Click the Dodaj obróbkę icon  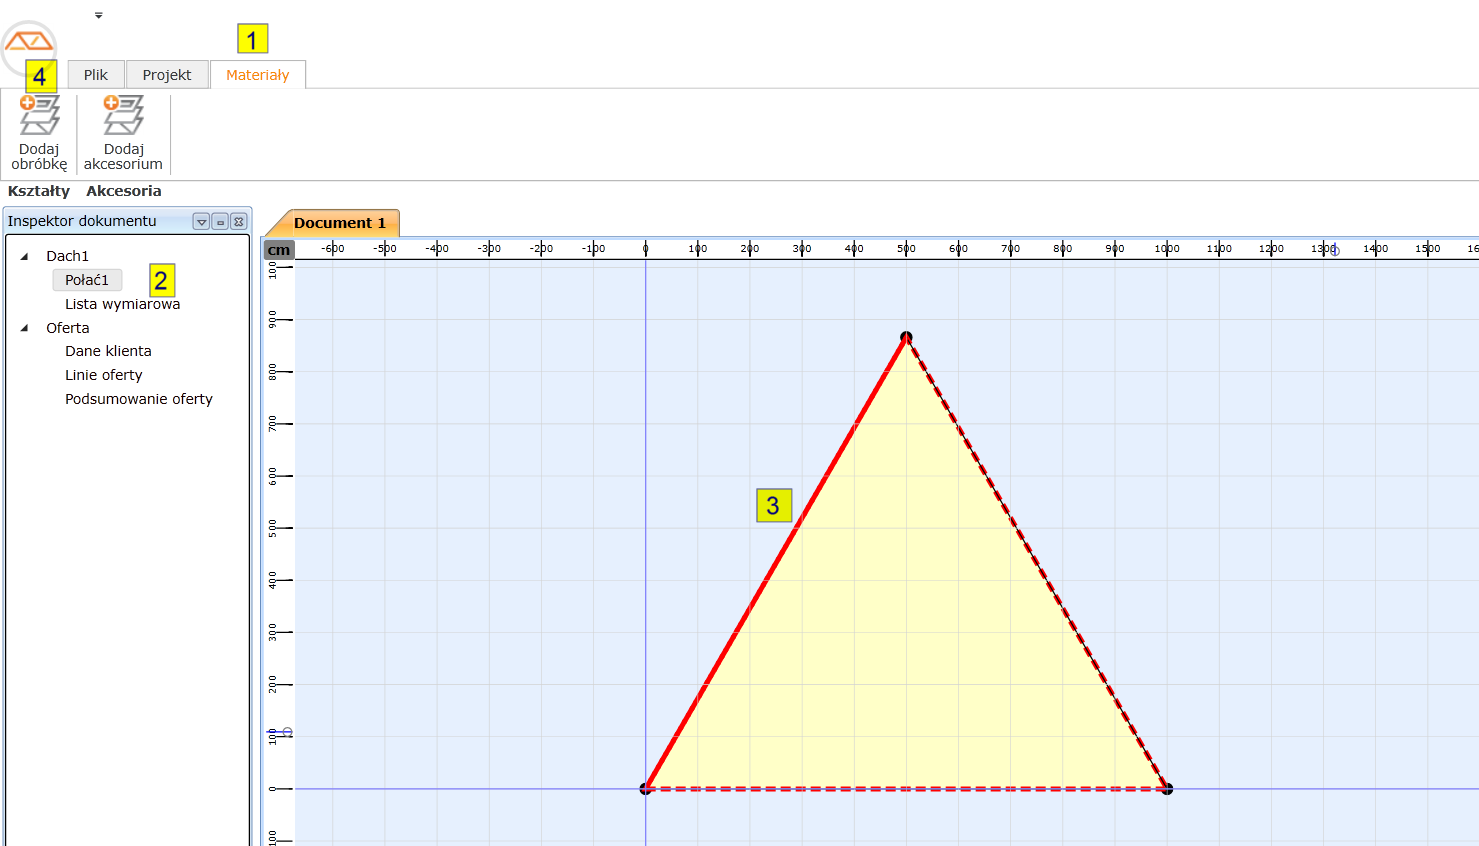tap(39, 116)
